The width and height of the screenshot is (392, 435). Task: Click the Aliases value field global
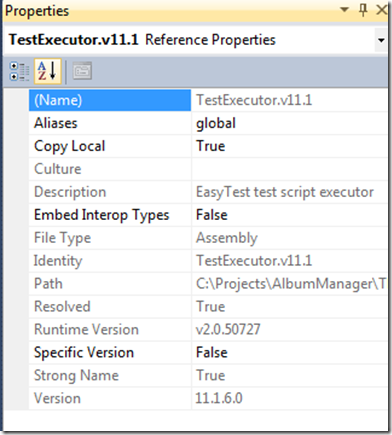point(289,123)
